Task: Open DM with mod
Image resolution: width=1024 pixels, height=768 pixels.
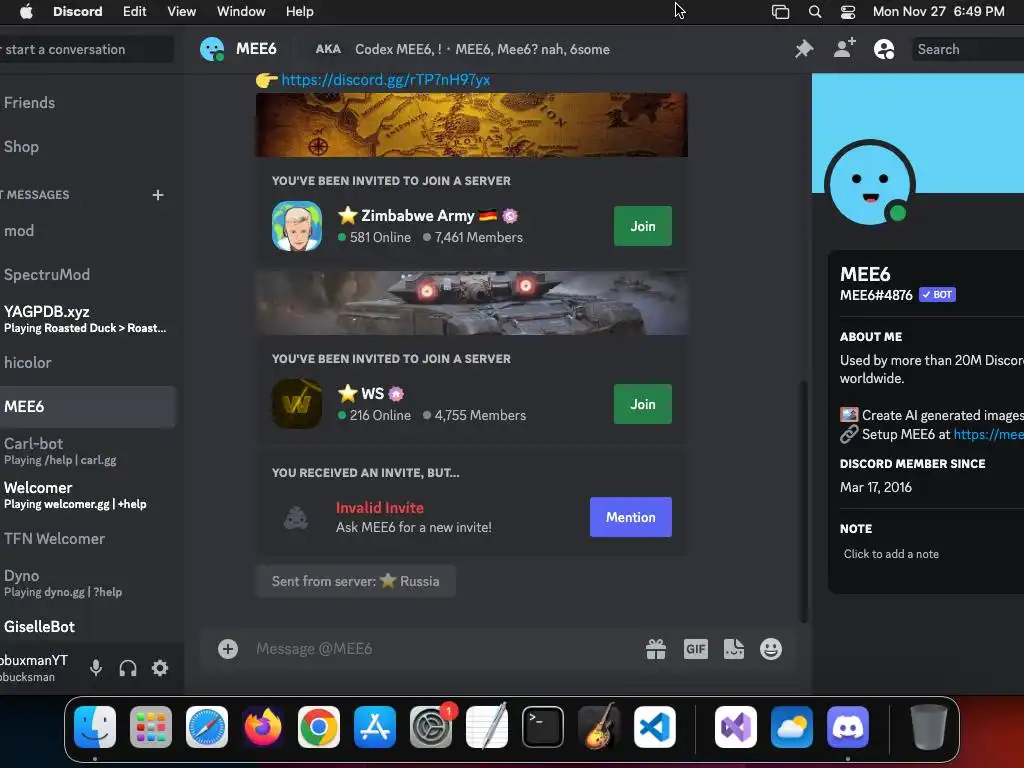Action: tap(88, 231)
